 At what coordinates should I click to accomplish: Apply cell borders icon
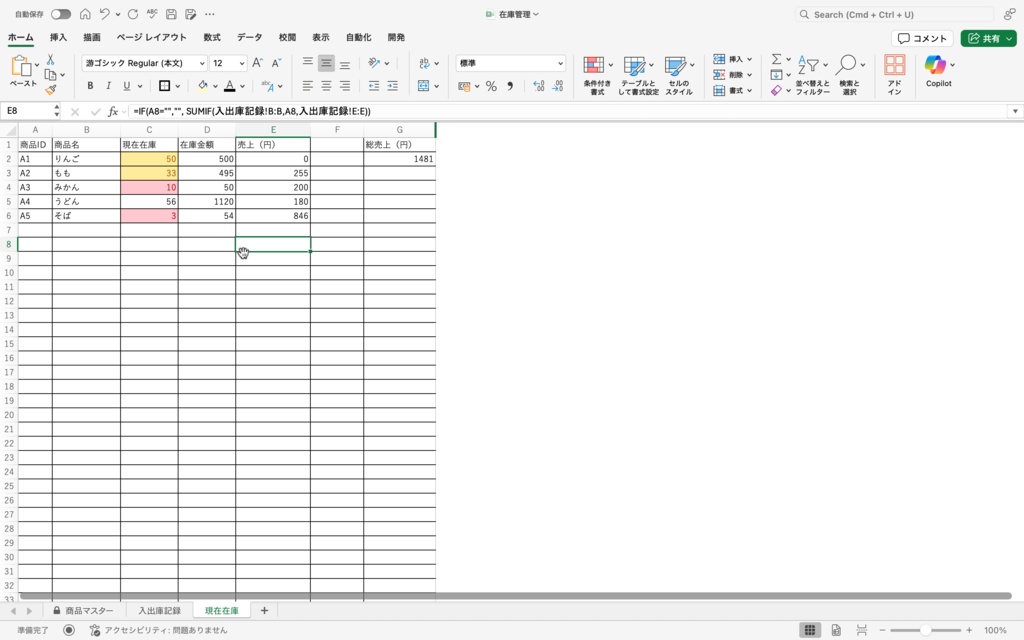[165, 86]
